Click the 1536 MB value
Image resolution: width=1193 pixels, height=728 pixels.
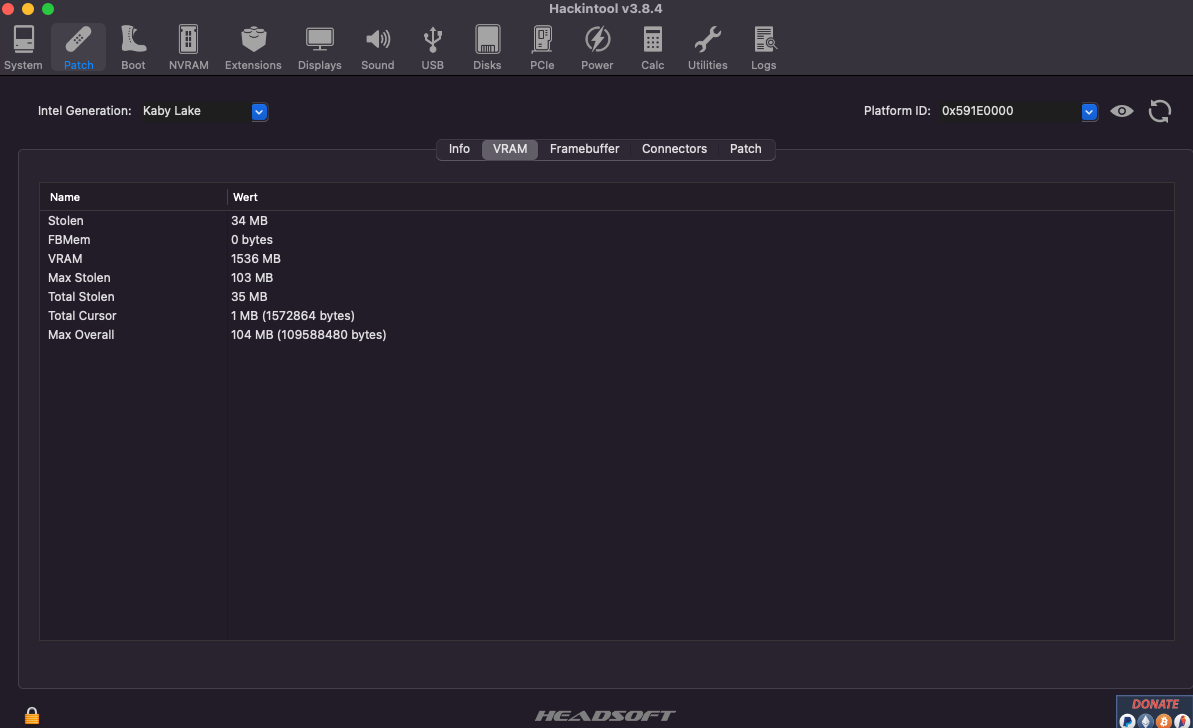(x=256, y=259)
